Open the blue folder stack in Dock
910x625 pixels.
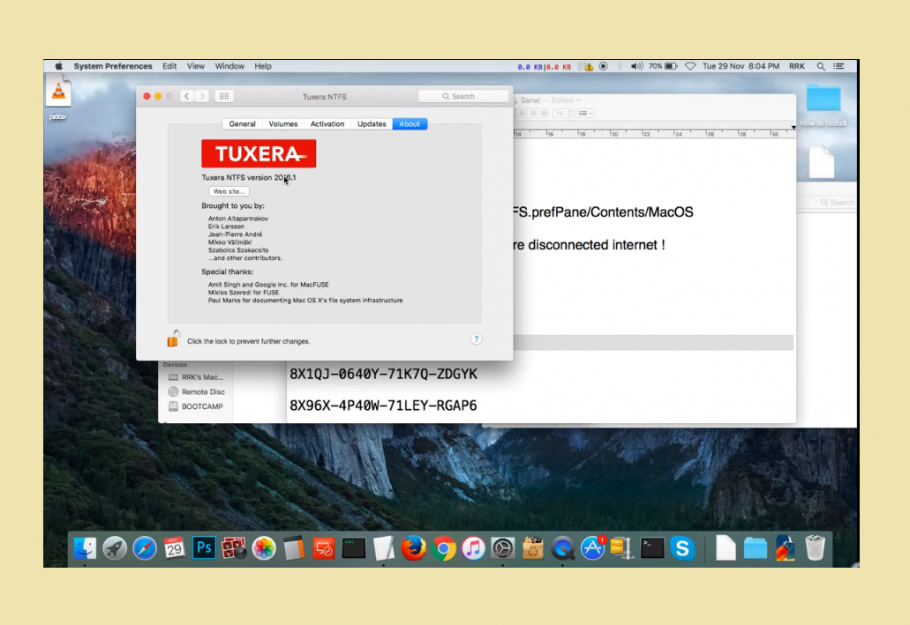coord(755,548)
